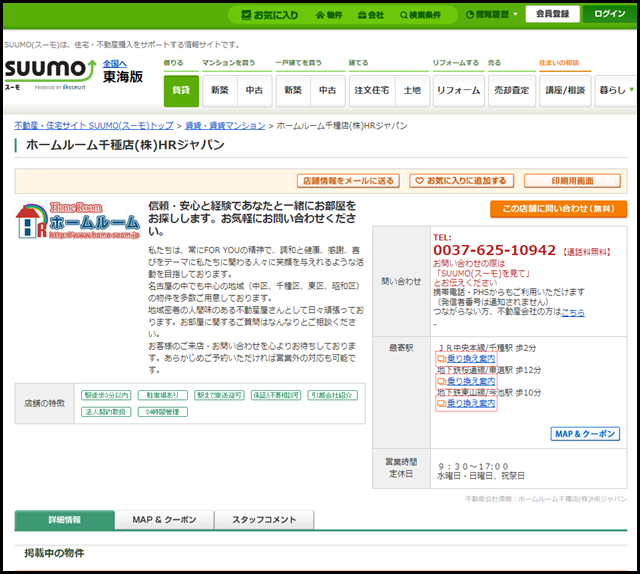
Task: Open the 印刷用画面 print view
Action: click(572, 181)
